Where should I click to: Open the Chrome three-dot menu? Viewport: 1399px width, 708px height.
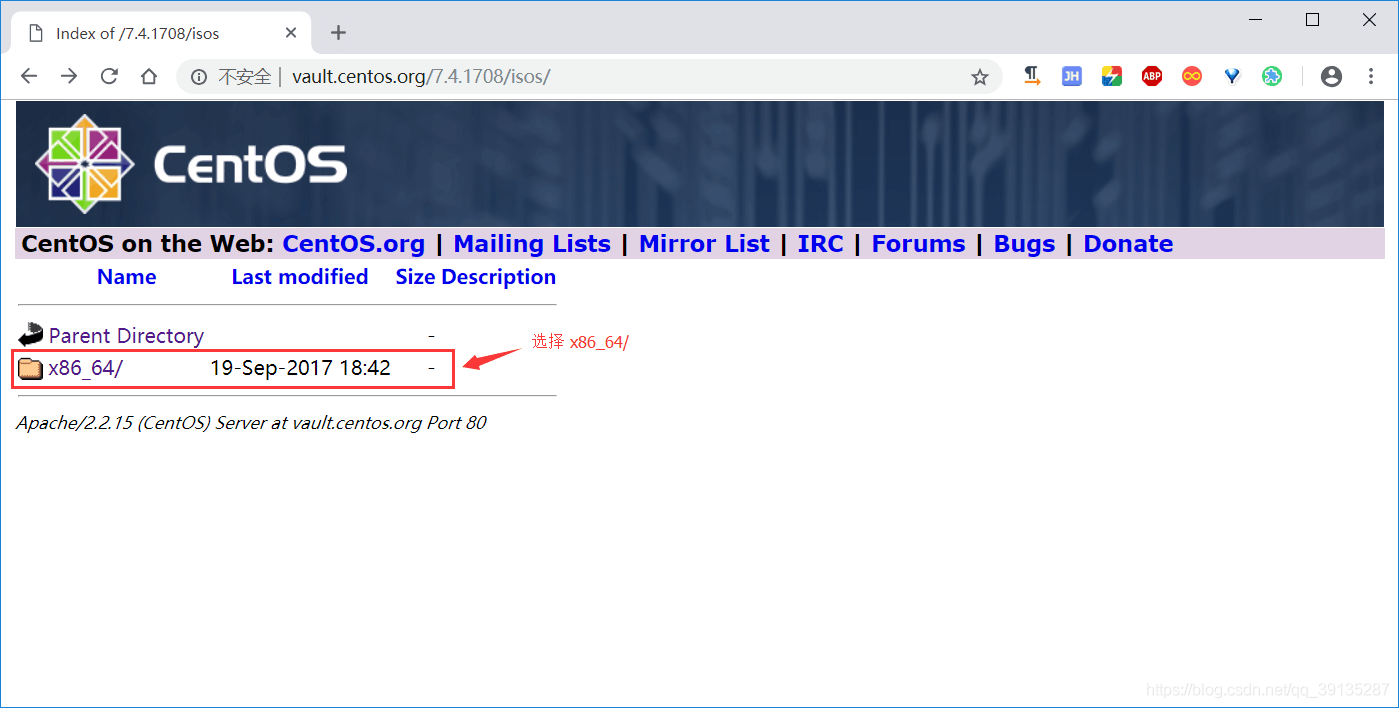coord(1370,76)
